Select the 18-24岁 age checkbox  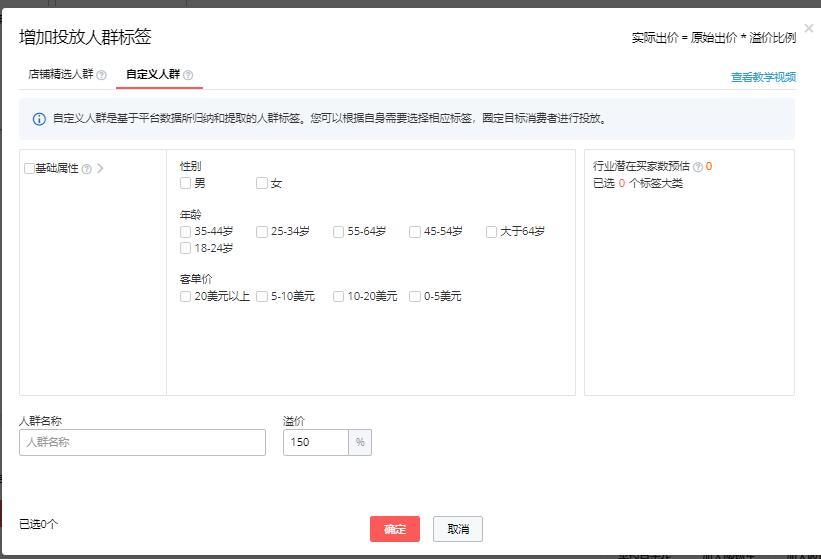pos(185,248)
